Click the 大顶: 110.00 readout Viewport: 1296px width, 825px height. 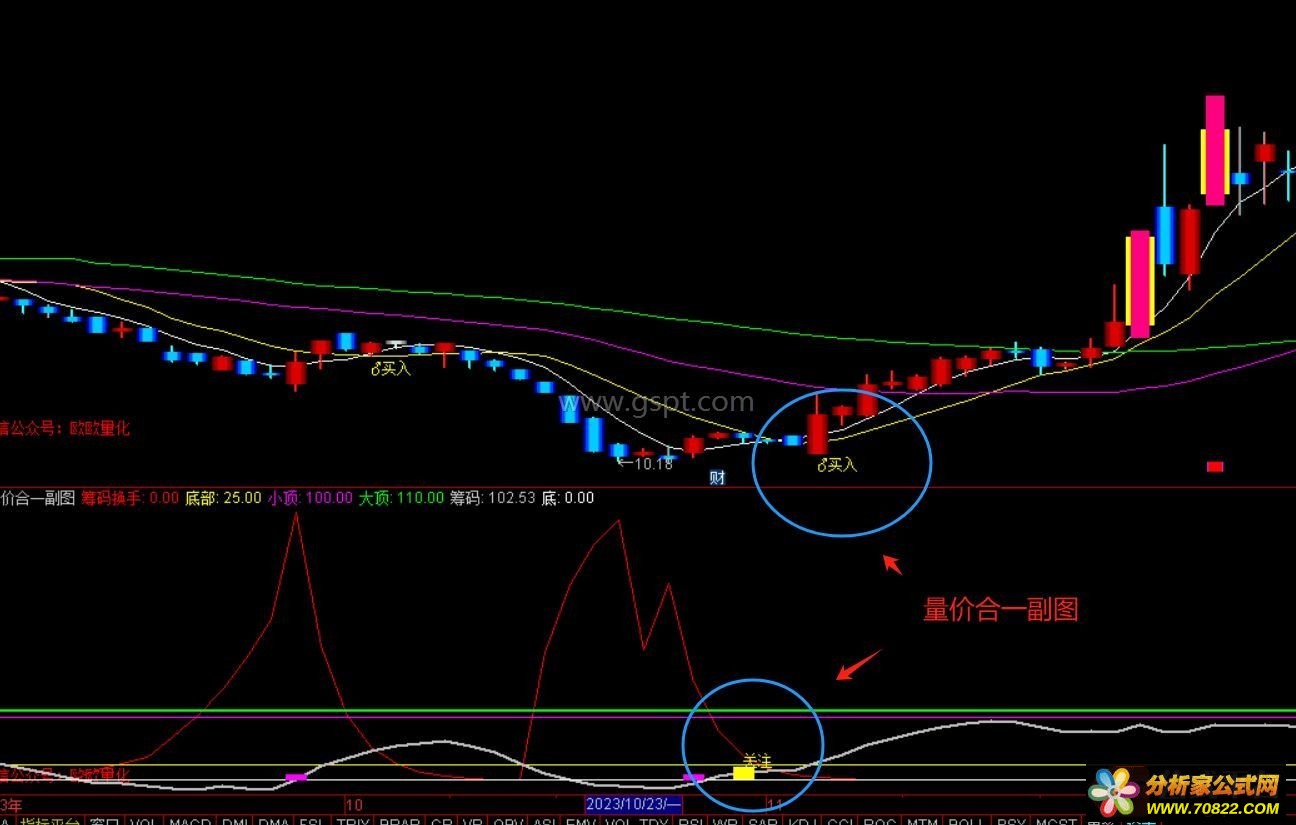pyautogui.click(x=401, y=497)
